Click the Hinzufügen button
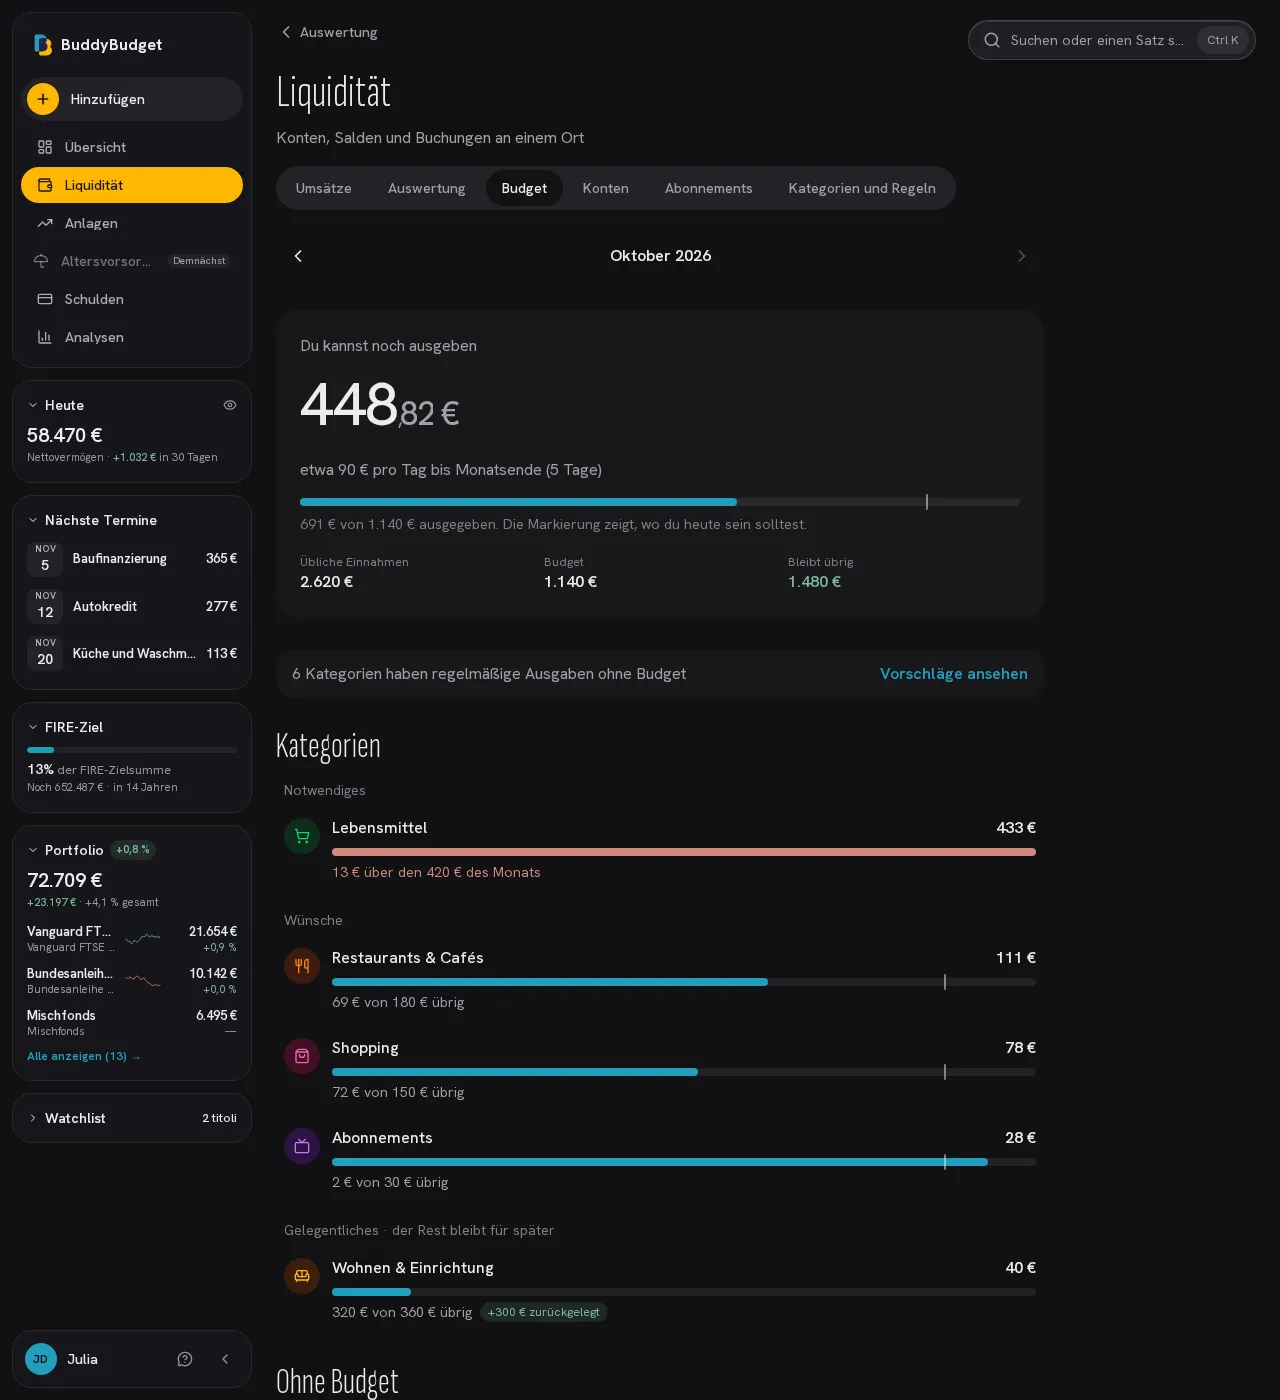 point(132,99)
